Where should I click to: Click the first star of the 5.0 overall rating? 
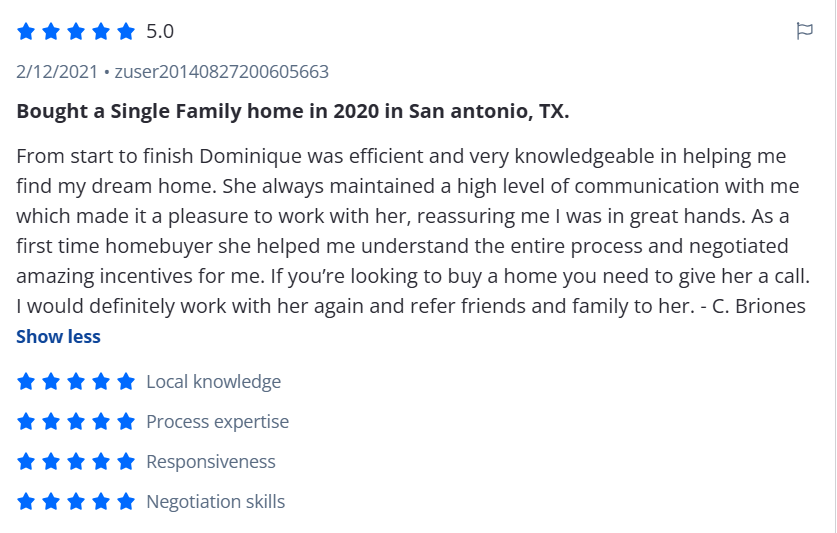(26, 32)
